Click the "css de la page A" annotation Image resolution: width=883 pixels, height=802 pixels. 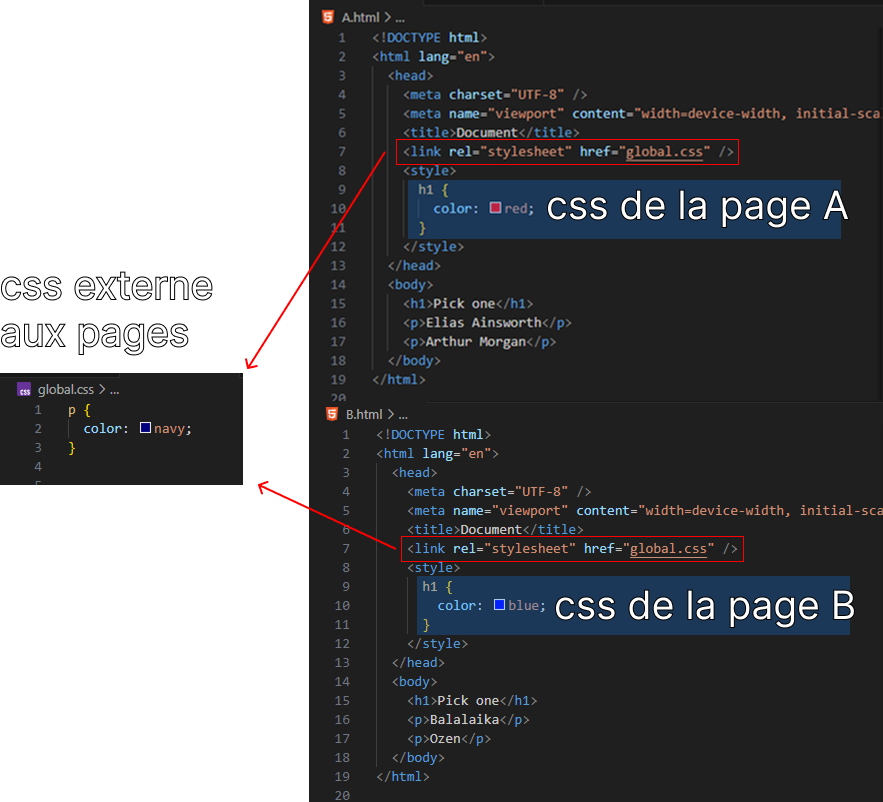[696, 207]
